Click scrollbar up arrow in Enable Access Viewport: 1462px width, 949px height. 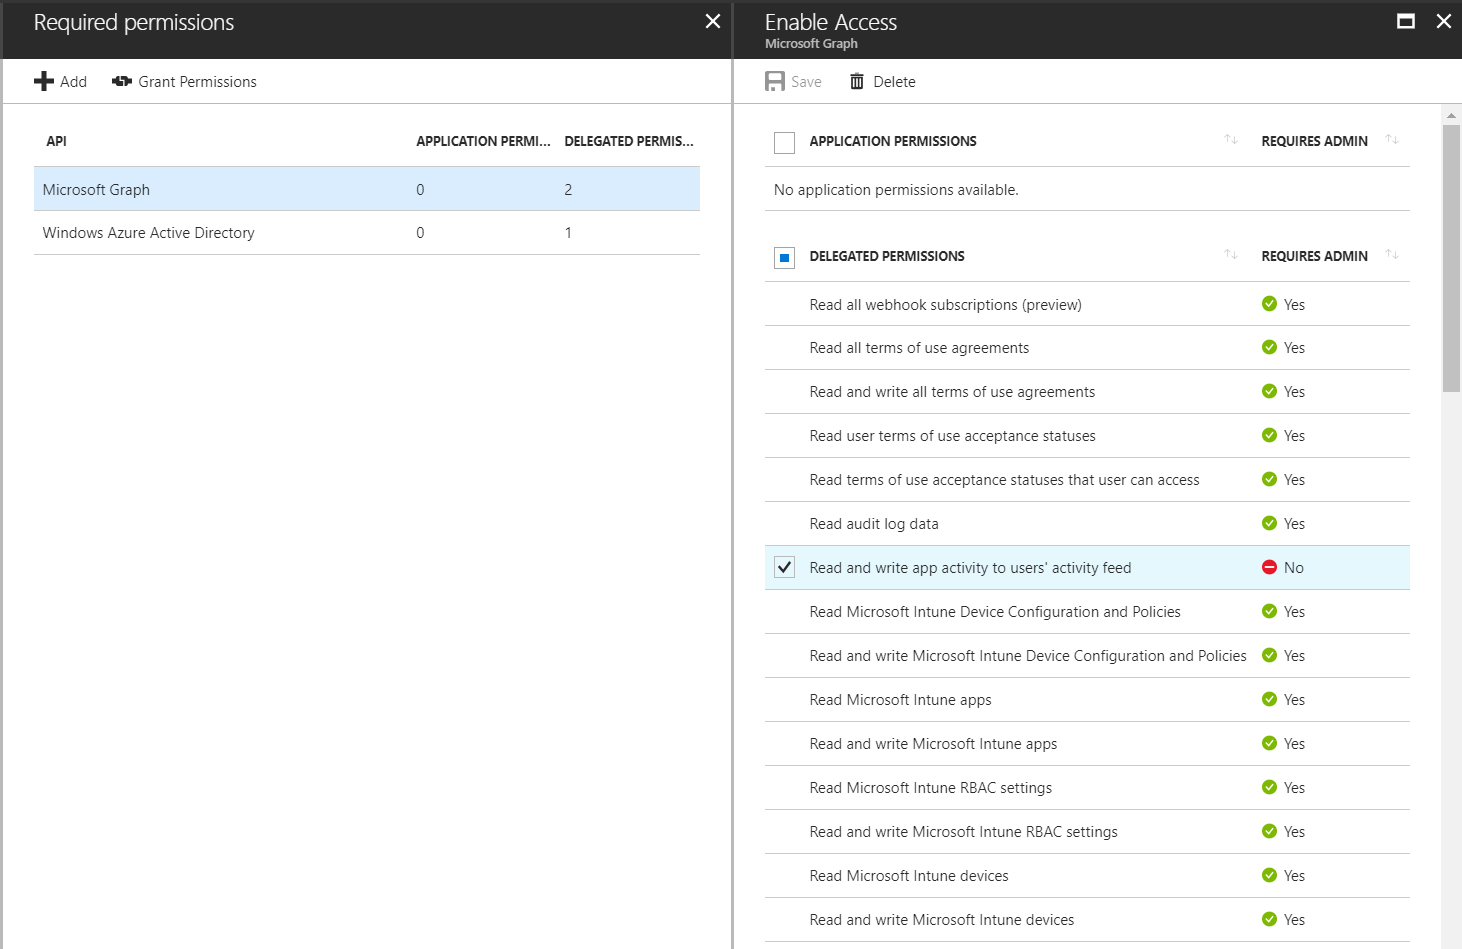(x=1451, y=115)
